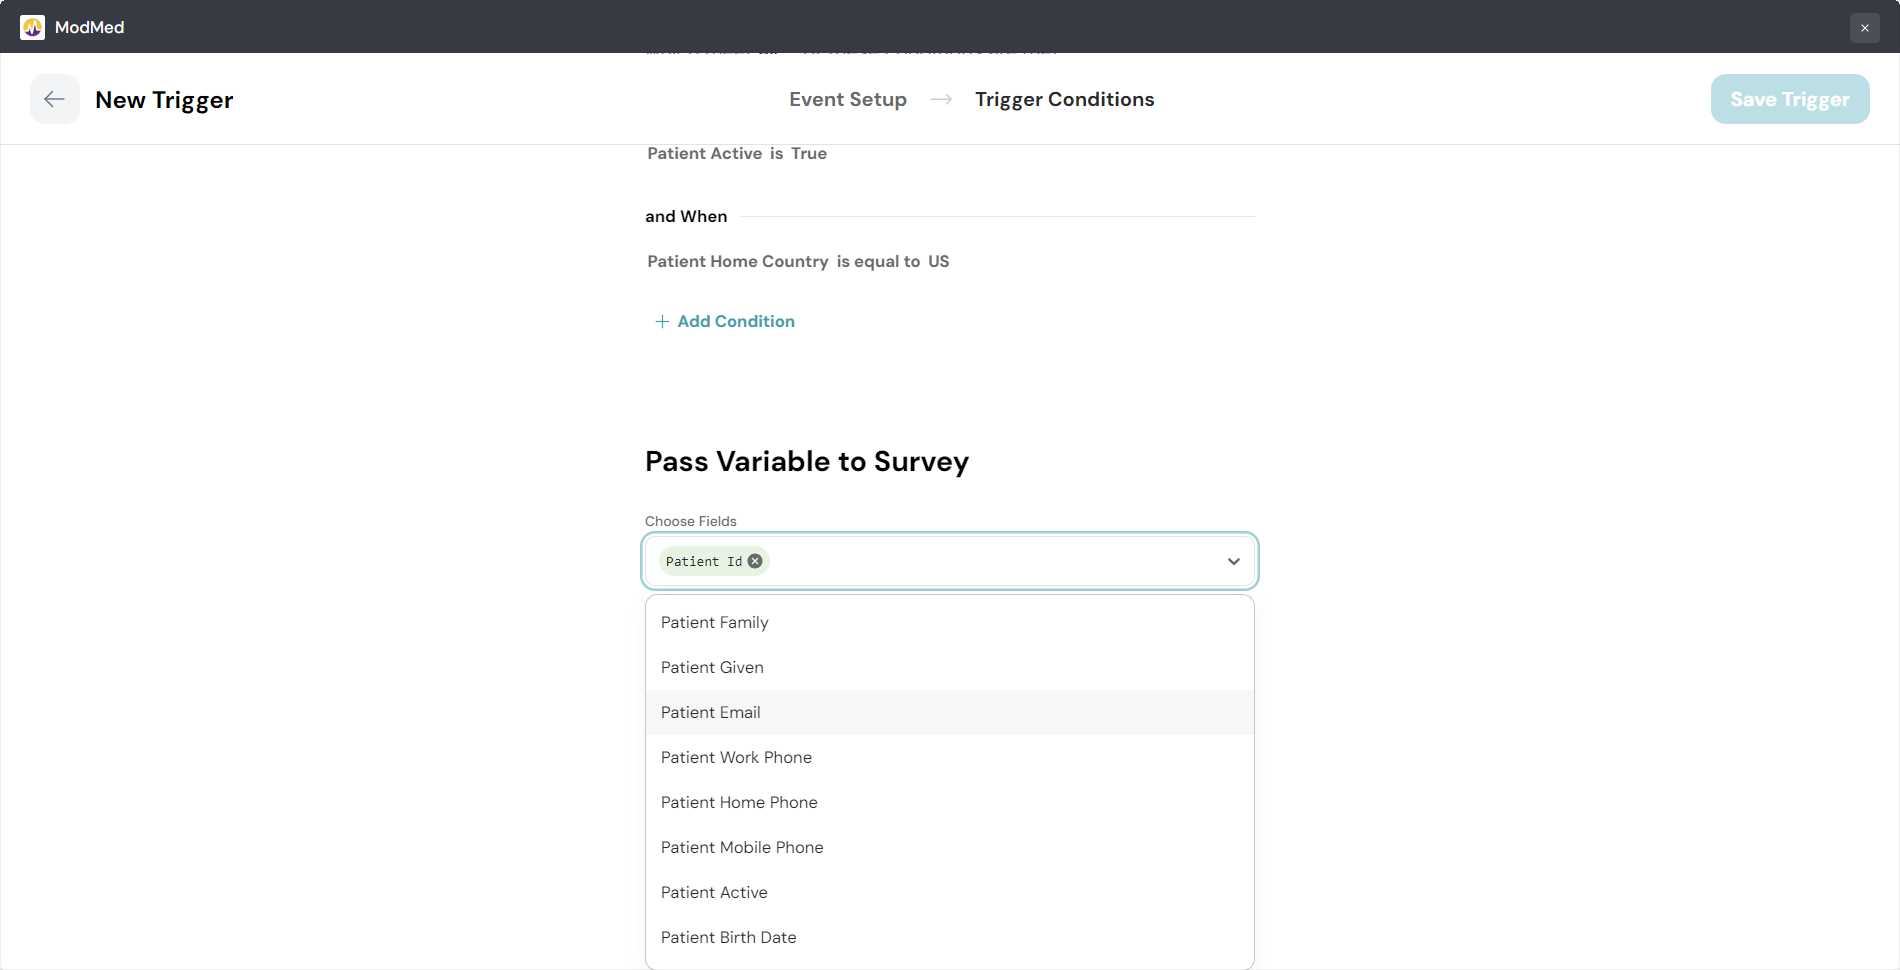This screenshot has height=970, width=1900.
Task: Collapse the Choose Fields dropdown chevron
Action: [1233, 561]
